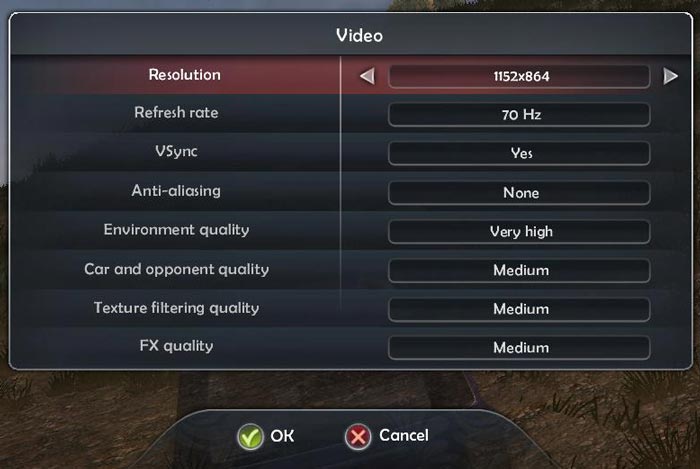The image size is (700, 469).
Task: Toggle the VSync Yes value
Action: [519, 153]
